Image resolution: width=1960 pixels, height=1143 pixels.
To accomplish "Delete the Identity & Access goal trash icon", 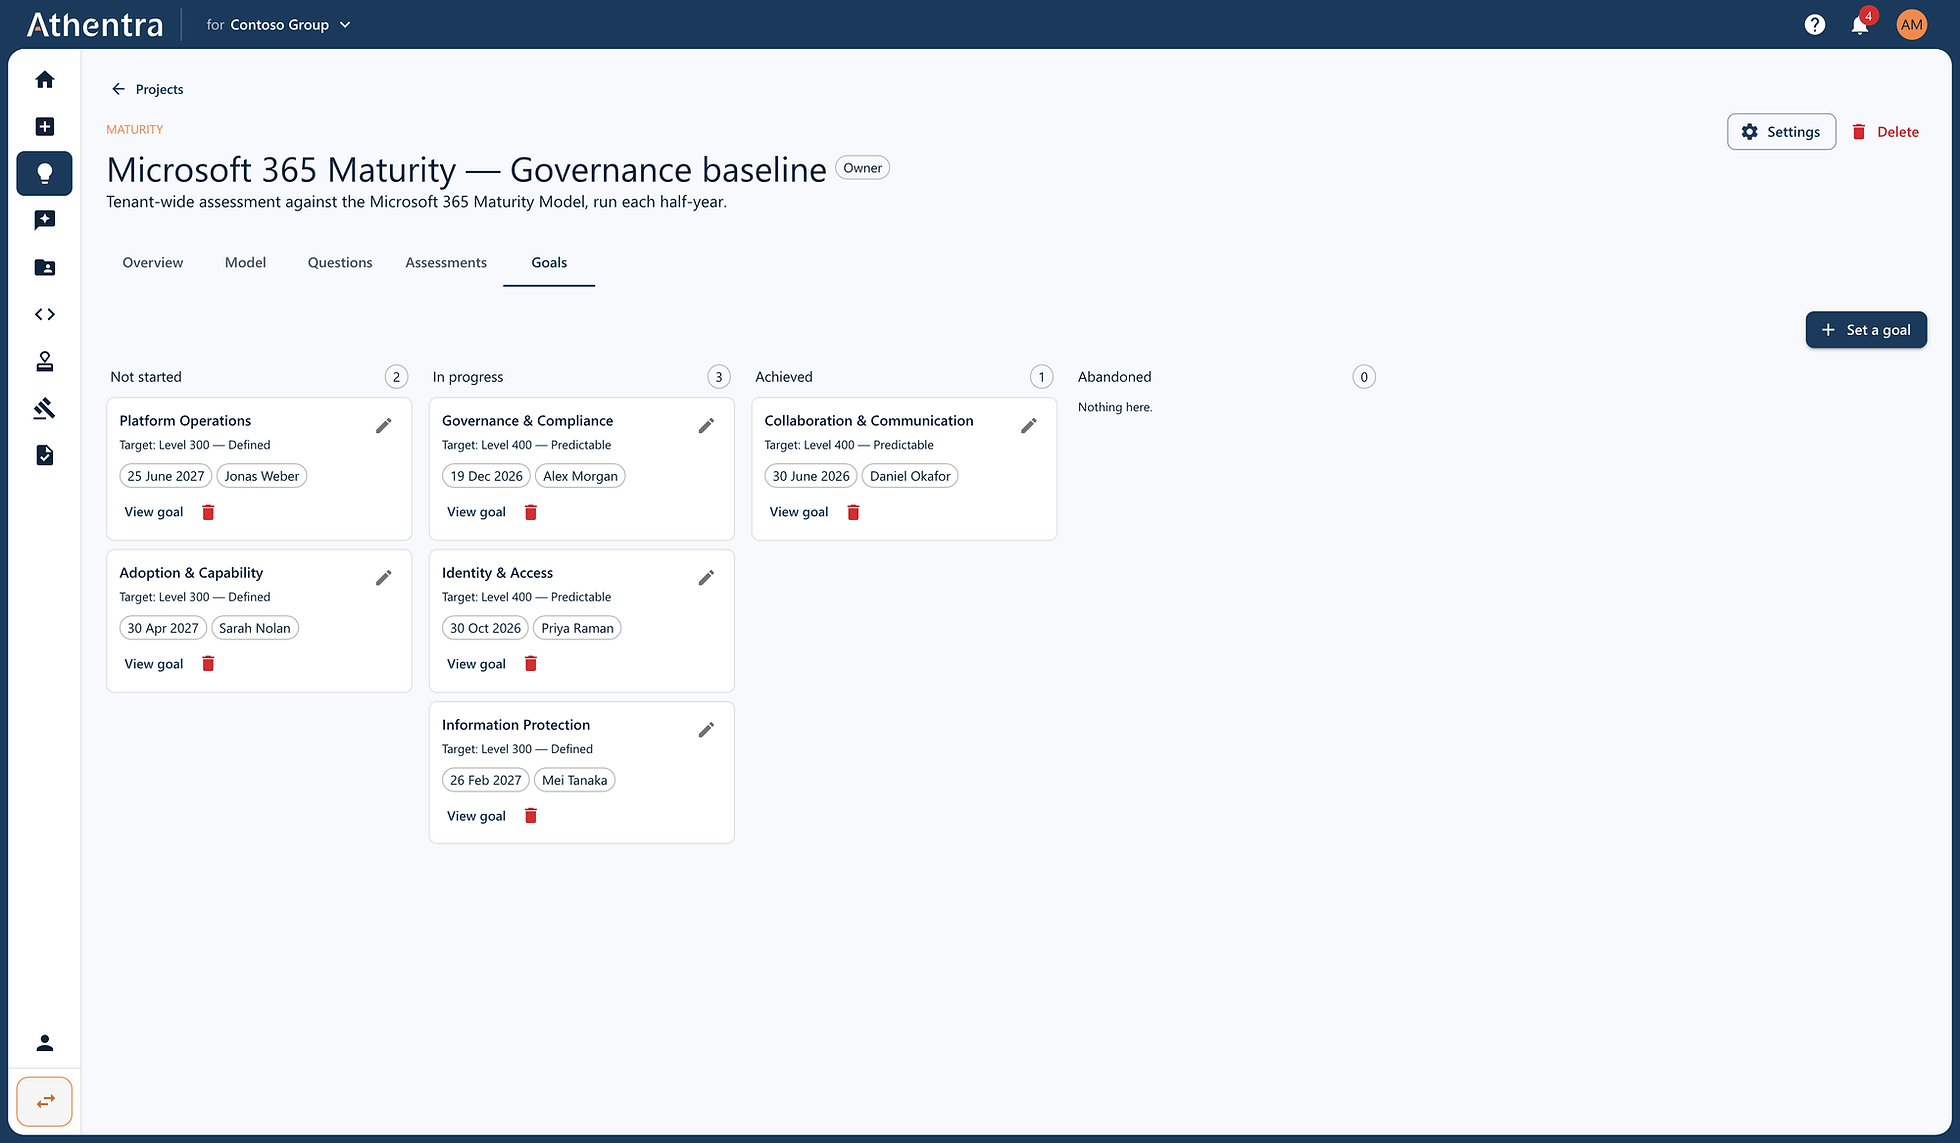I will 531,664.
